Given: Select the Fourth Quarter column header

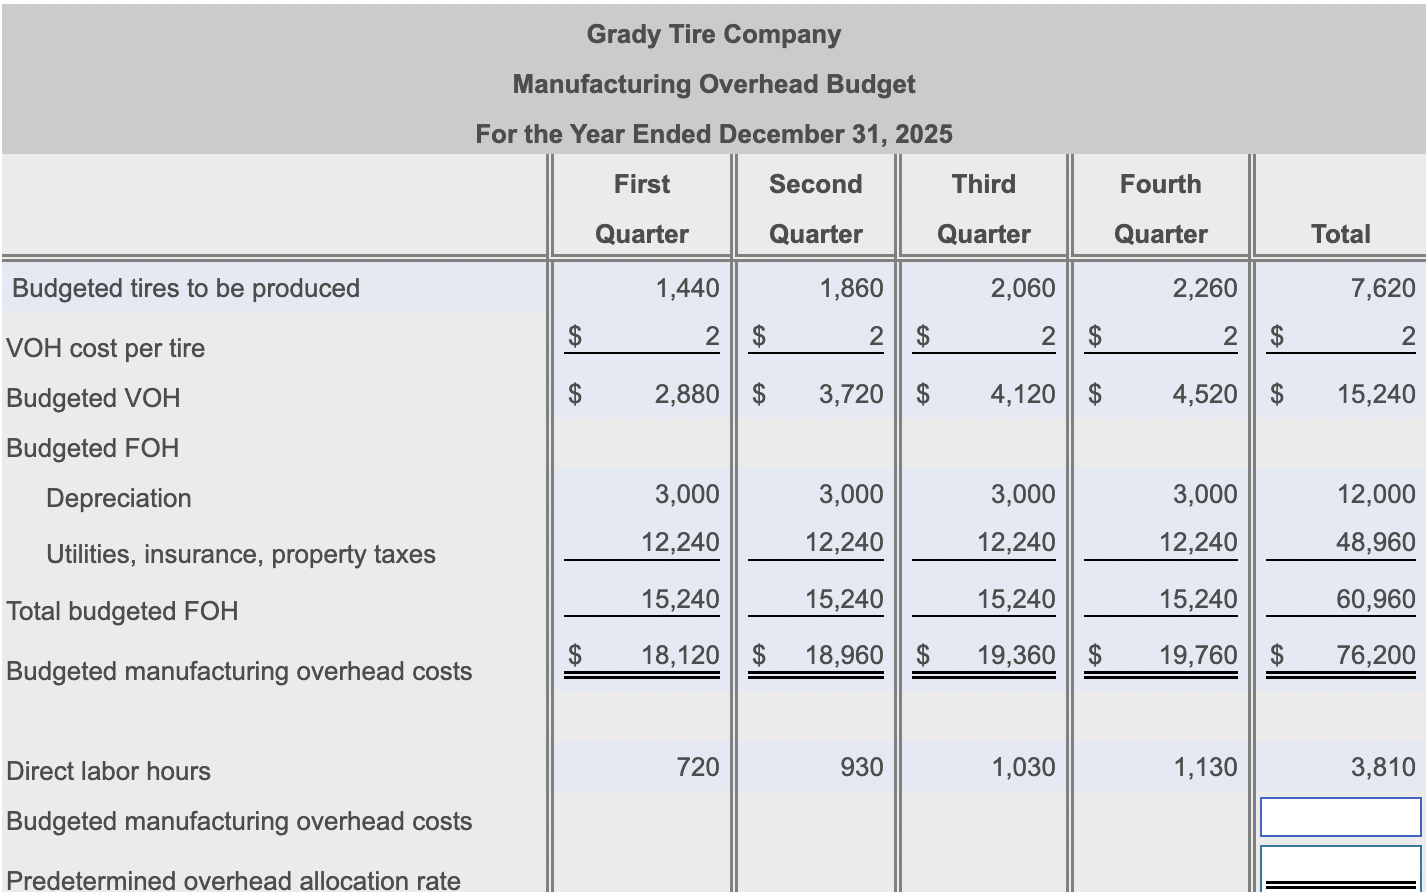Looking at the screenshot, I should [1160, 208].
